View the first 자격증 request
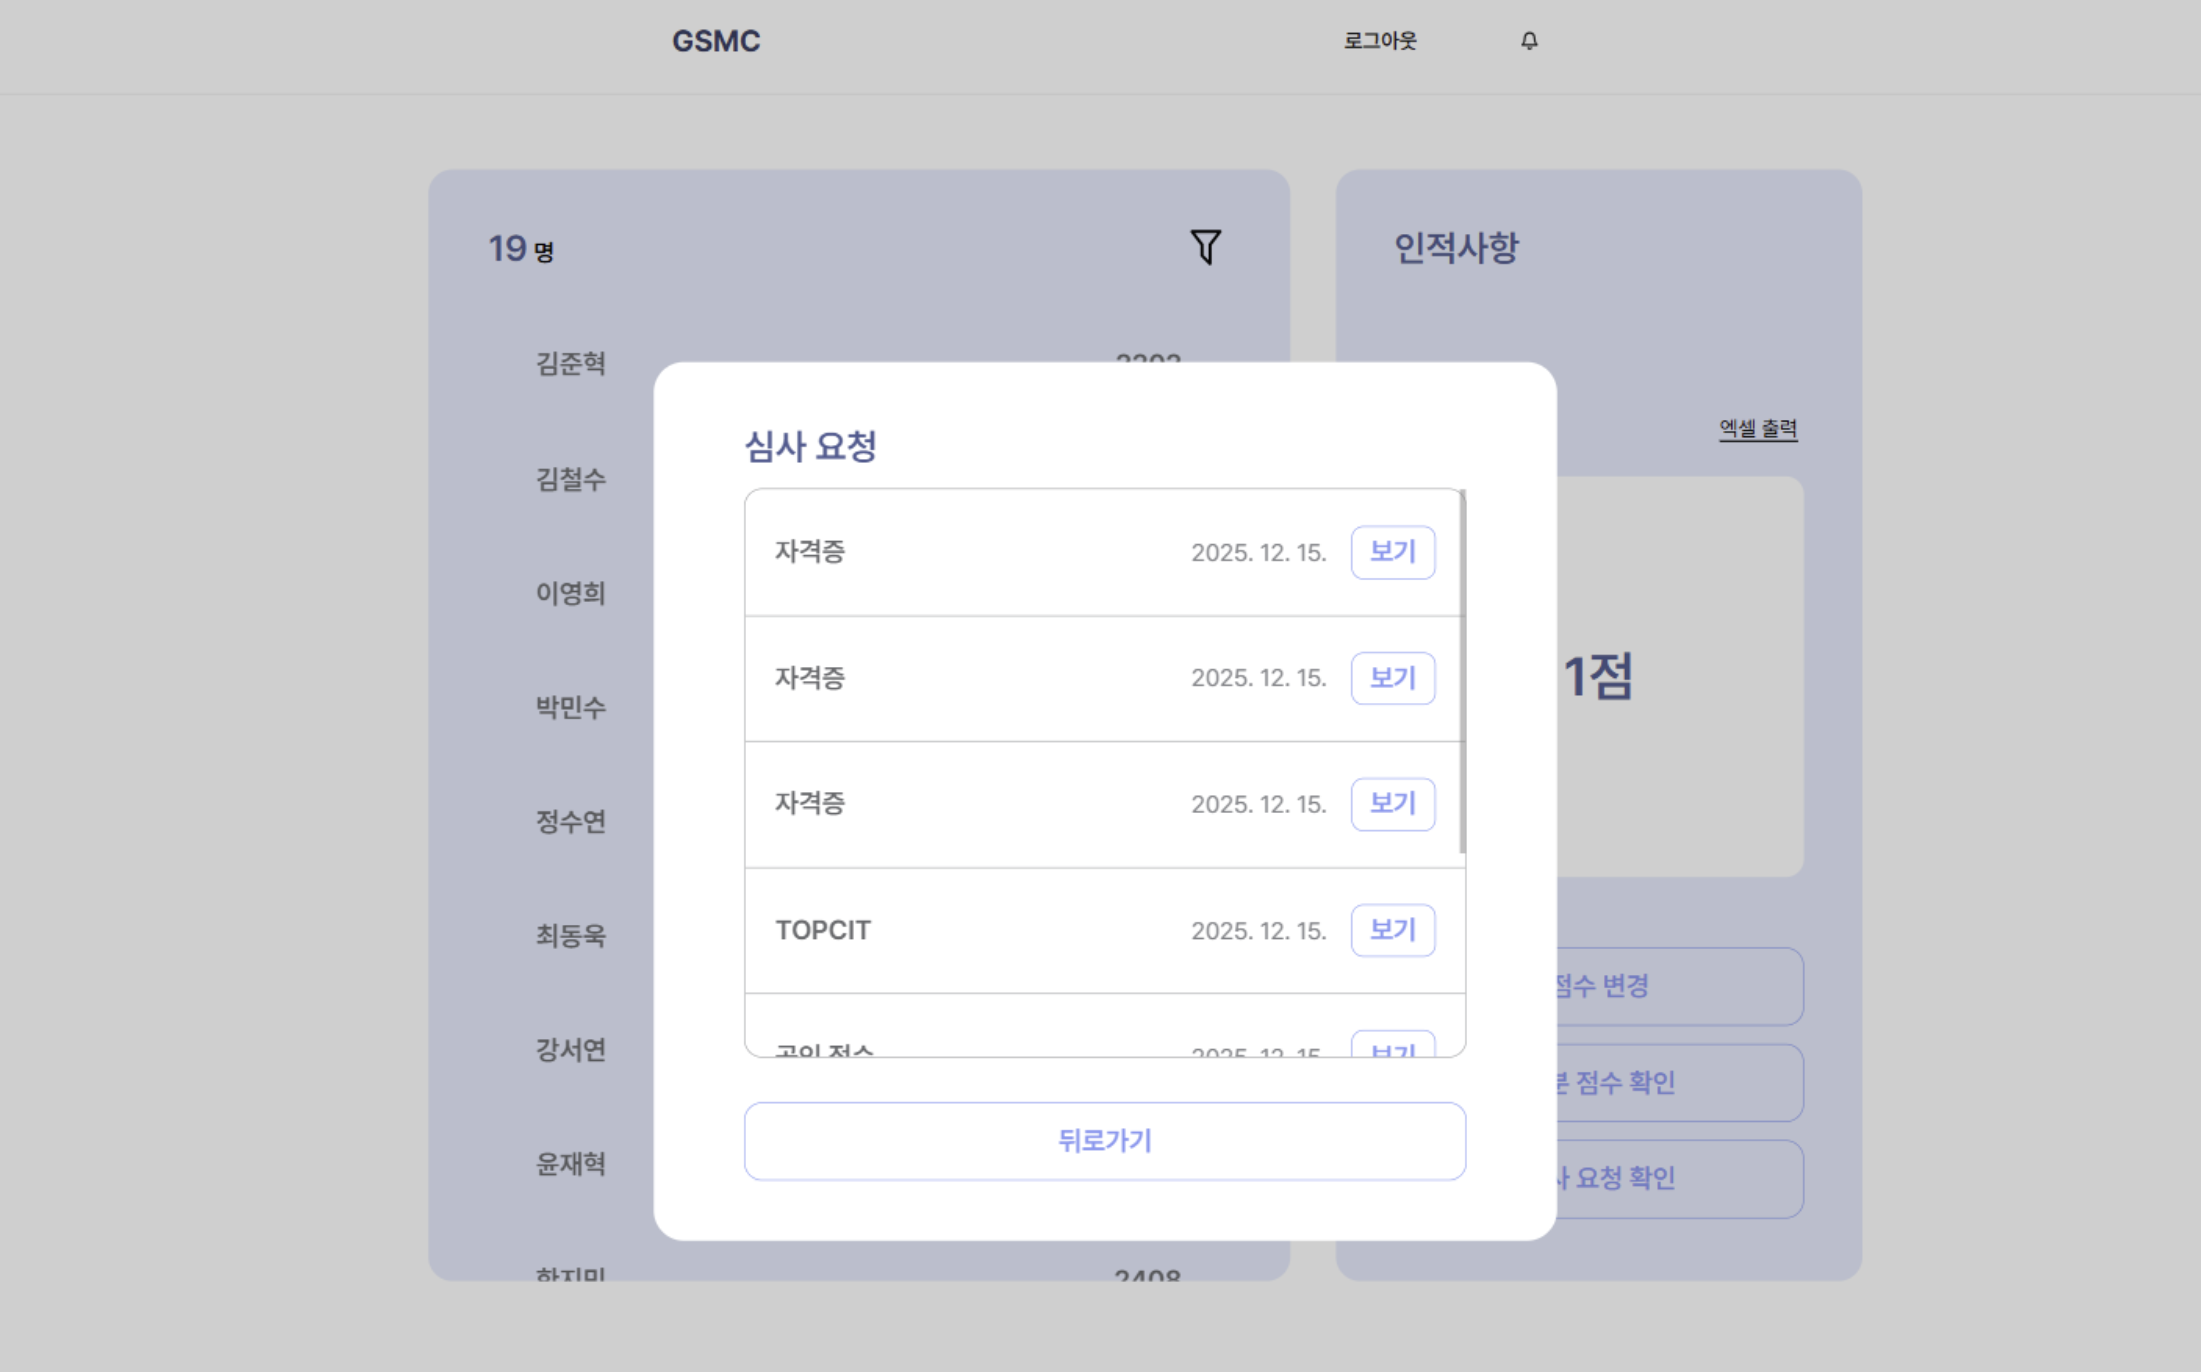 coord(1392,552)
